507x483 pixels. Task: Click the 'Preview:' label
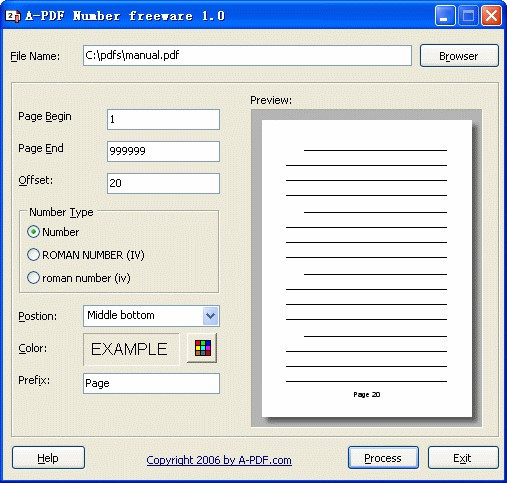click(x=271, y=100)
